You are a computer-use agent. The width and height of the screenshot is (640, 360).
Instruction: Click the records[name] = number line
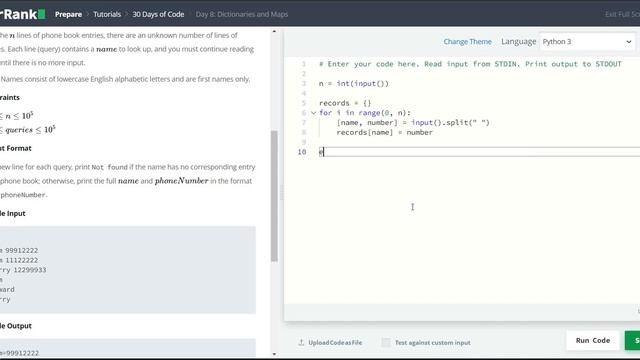(x=384, y=133)
